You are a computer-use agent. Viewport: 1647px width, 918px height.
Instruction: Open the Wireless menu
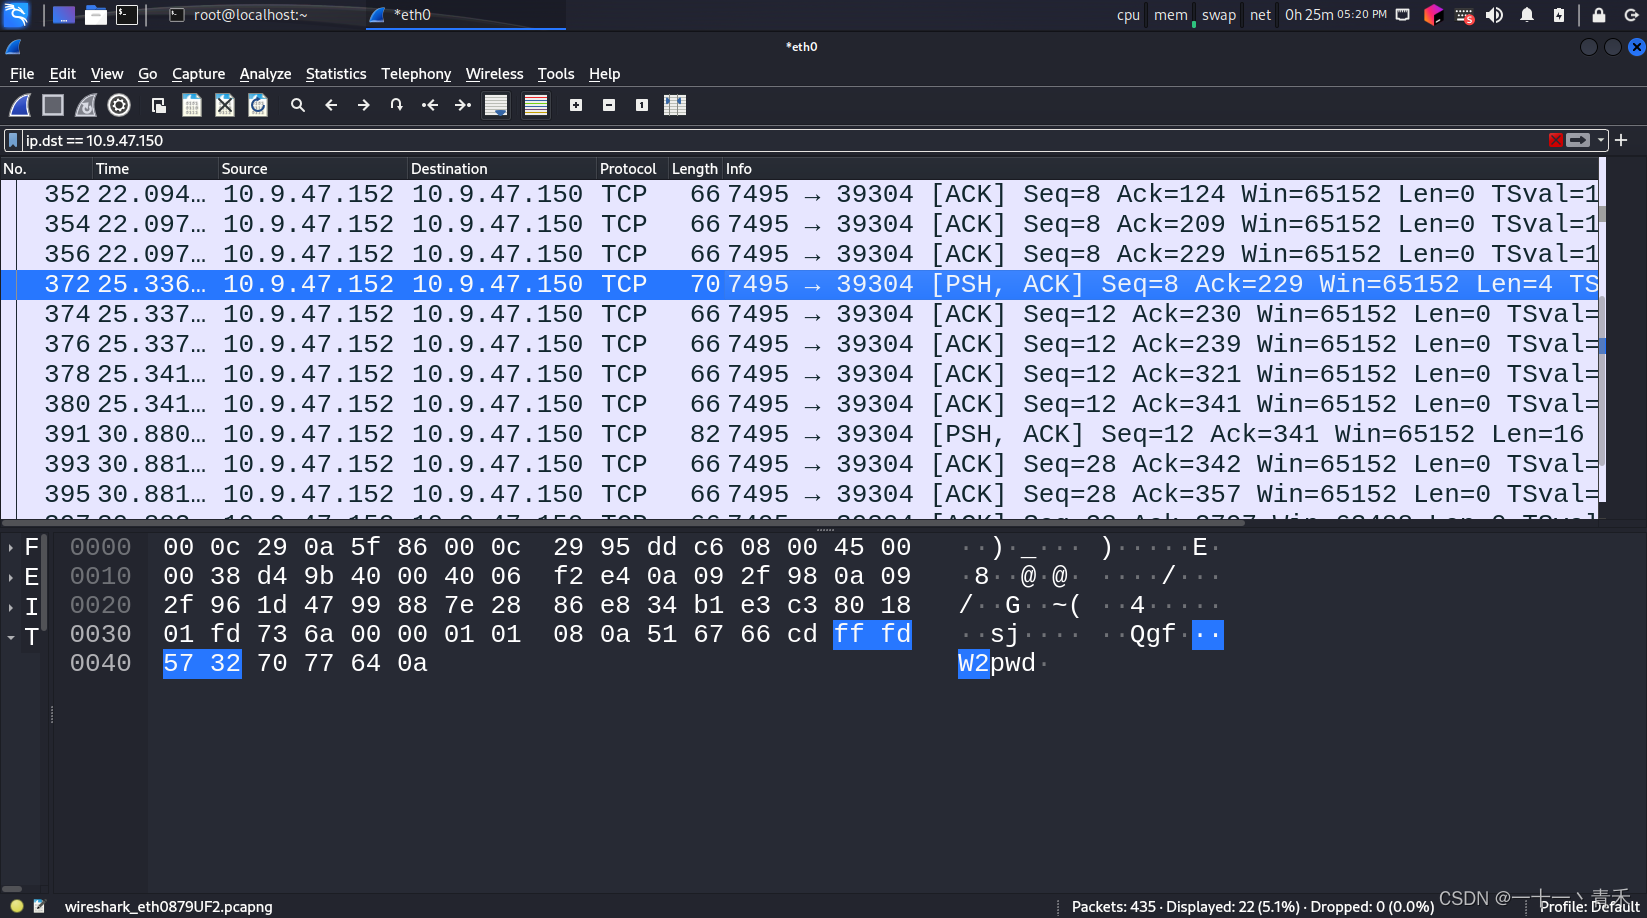tap(494, 74)
